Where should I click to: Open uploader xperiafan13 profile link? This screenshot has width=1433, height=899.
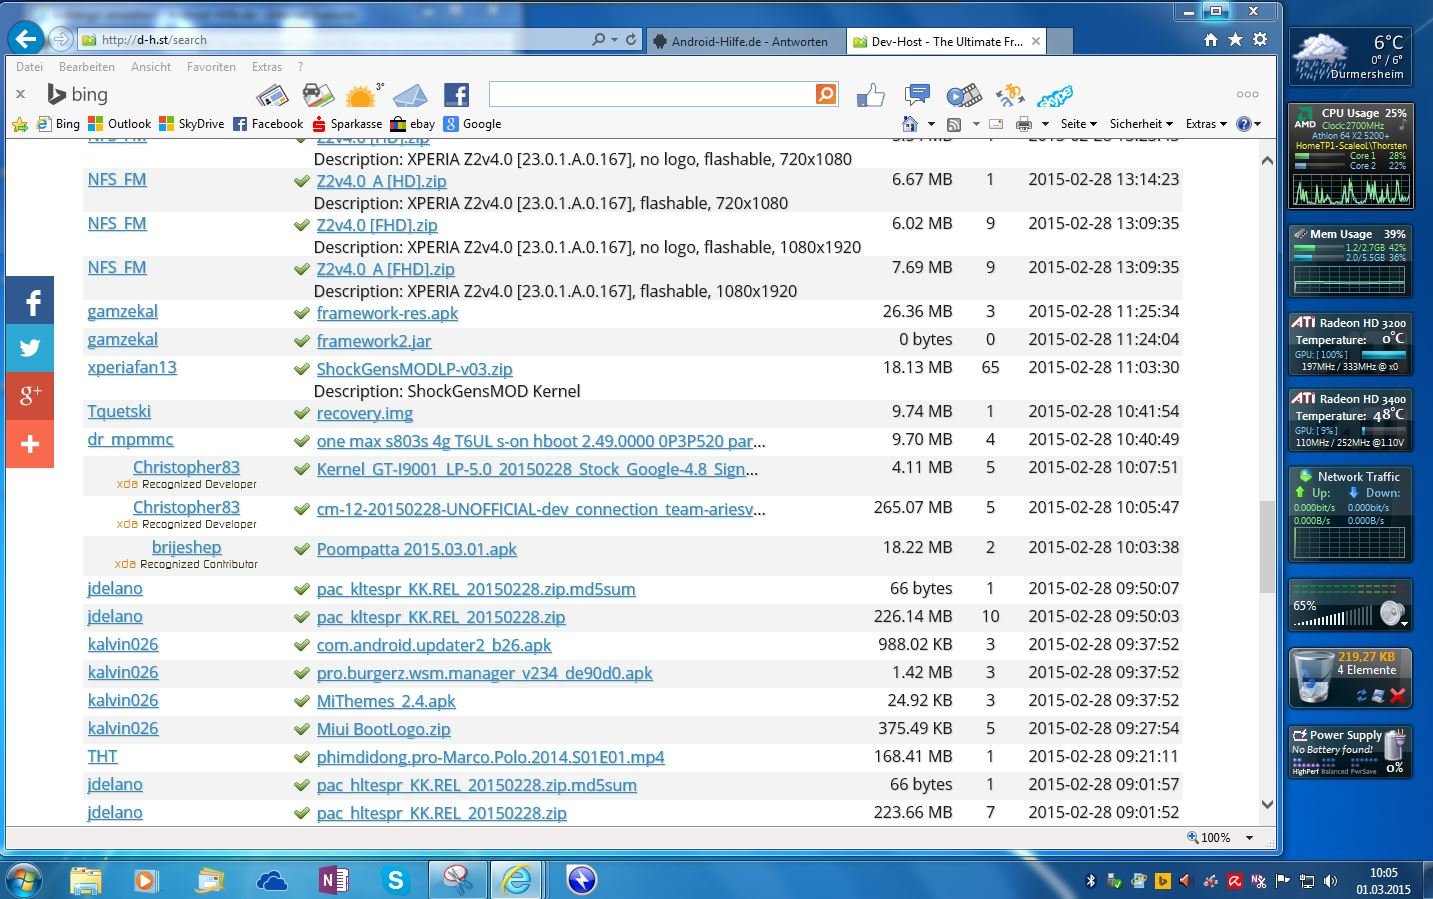(x=132, y=367)
